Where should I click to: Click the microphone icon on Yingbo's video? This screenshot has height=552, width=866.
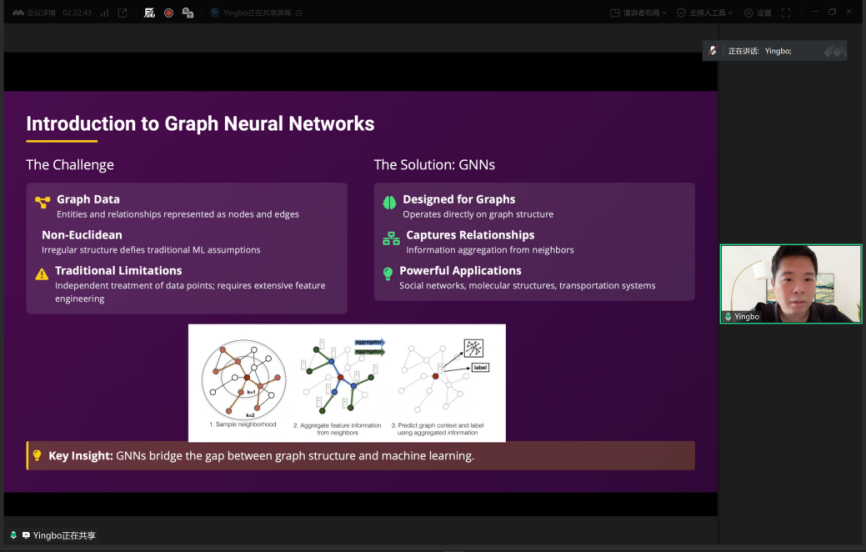tap(729, 316)
